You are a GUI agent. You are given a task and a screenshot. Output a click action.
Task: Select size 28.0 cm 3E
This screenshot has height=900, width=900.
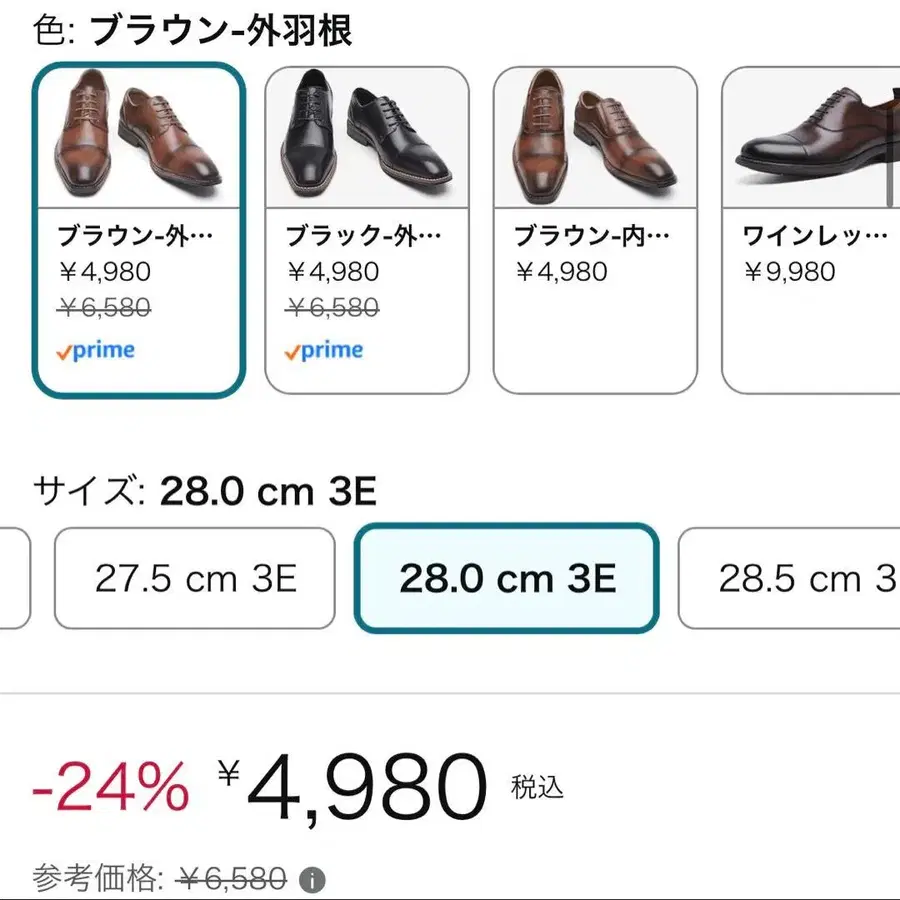(x=507, y=579)
